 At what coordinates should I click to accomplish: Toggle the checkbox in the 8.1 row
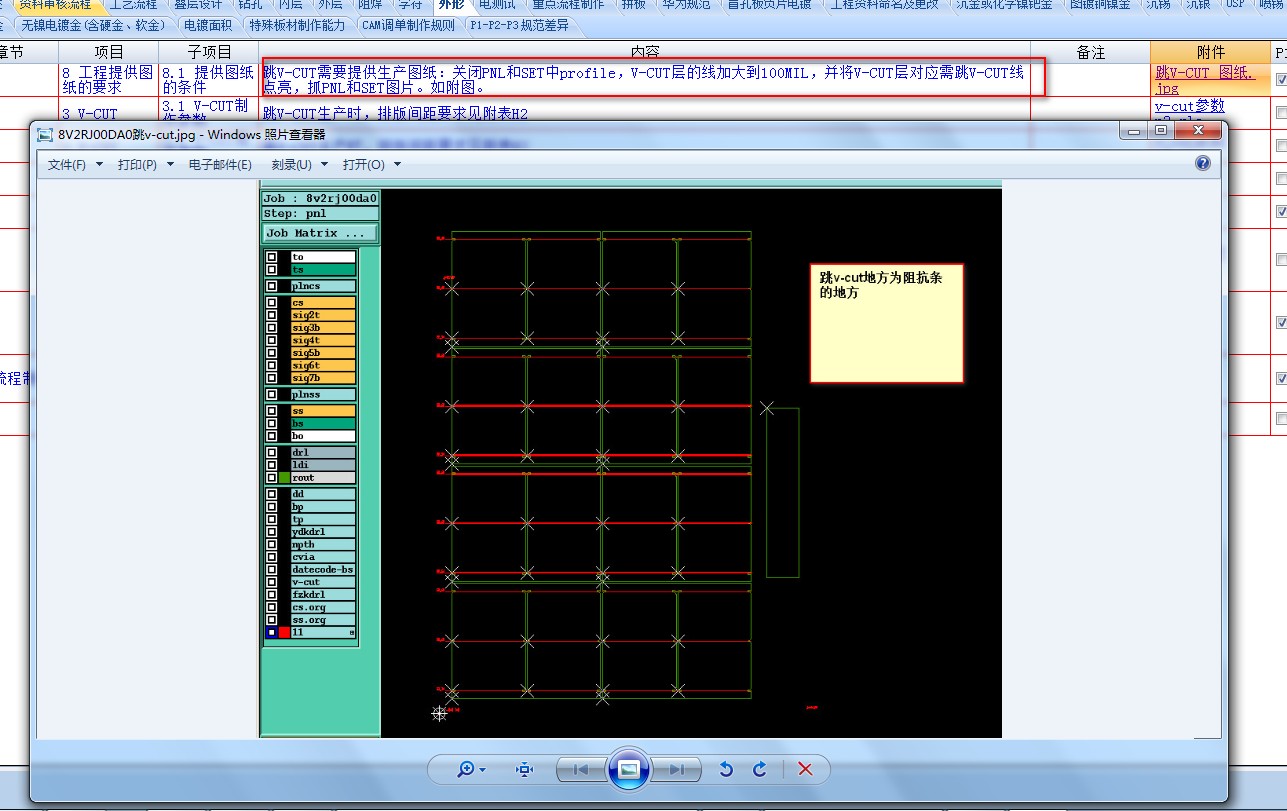1281,80
